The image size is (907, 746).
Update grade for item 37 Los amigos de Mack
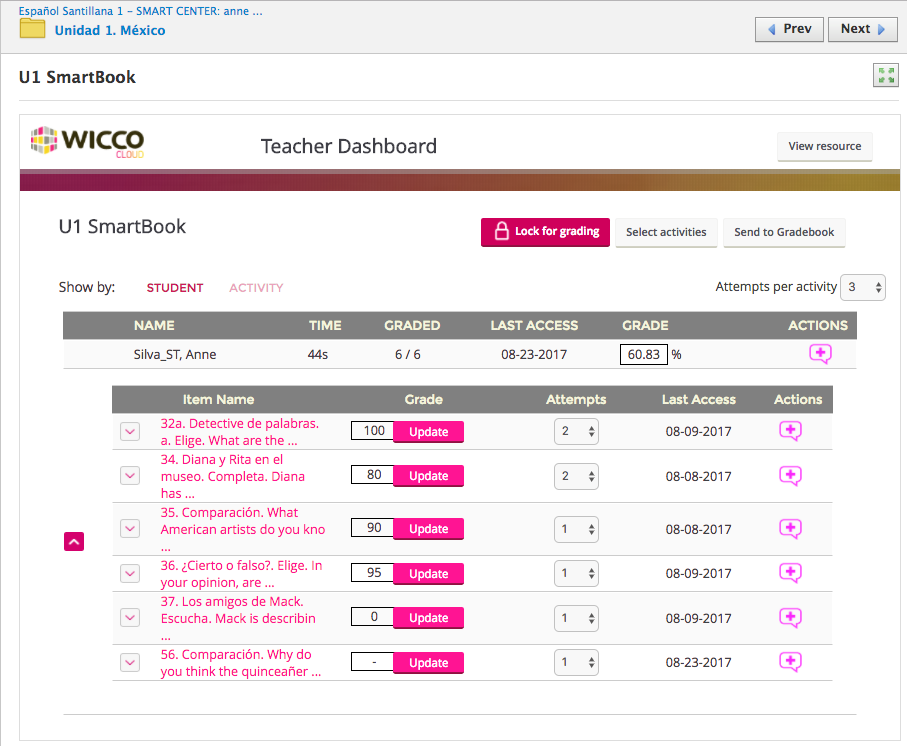429,618
